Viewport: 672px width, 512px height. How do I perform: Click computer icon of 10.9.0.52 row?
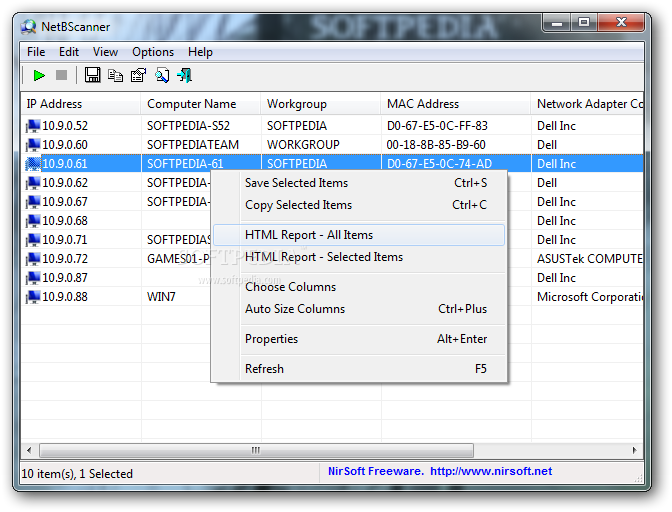coord(33,126)
